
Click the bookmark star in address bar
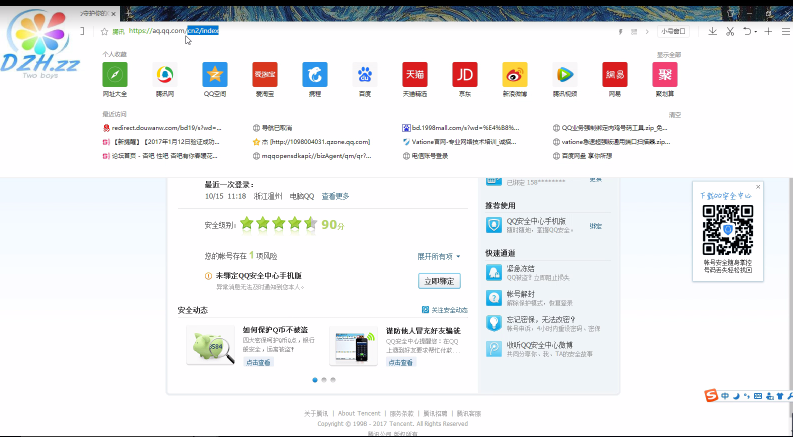pyautogui.click(x=105, y=31)
